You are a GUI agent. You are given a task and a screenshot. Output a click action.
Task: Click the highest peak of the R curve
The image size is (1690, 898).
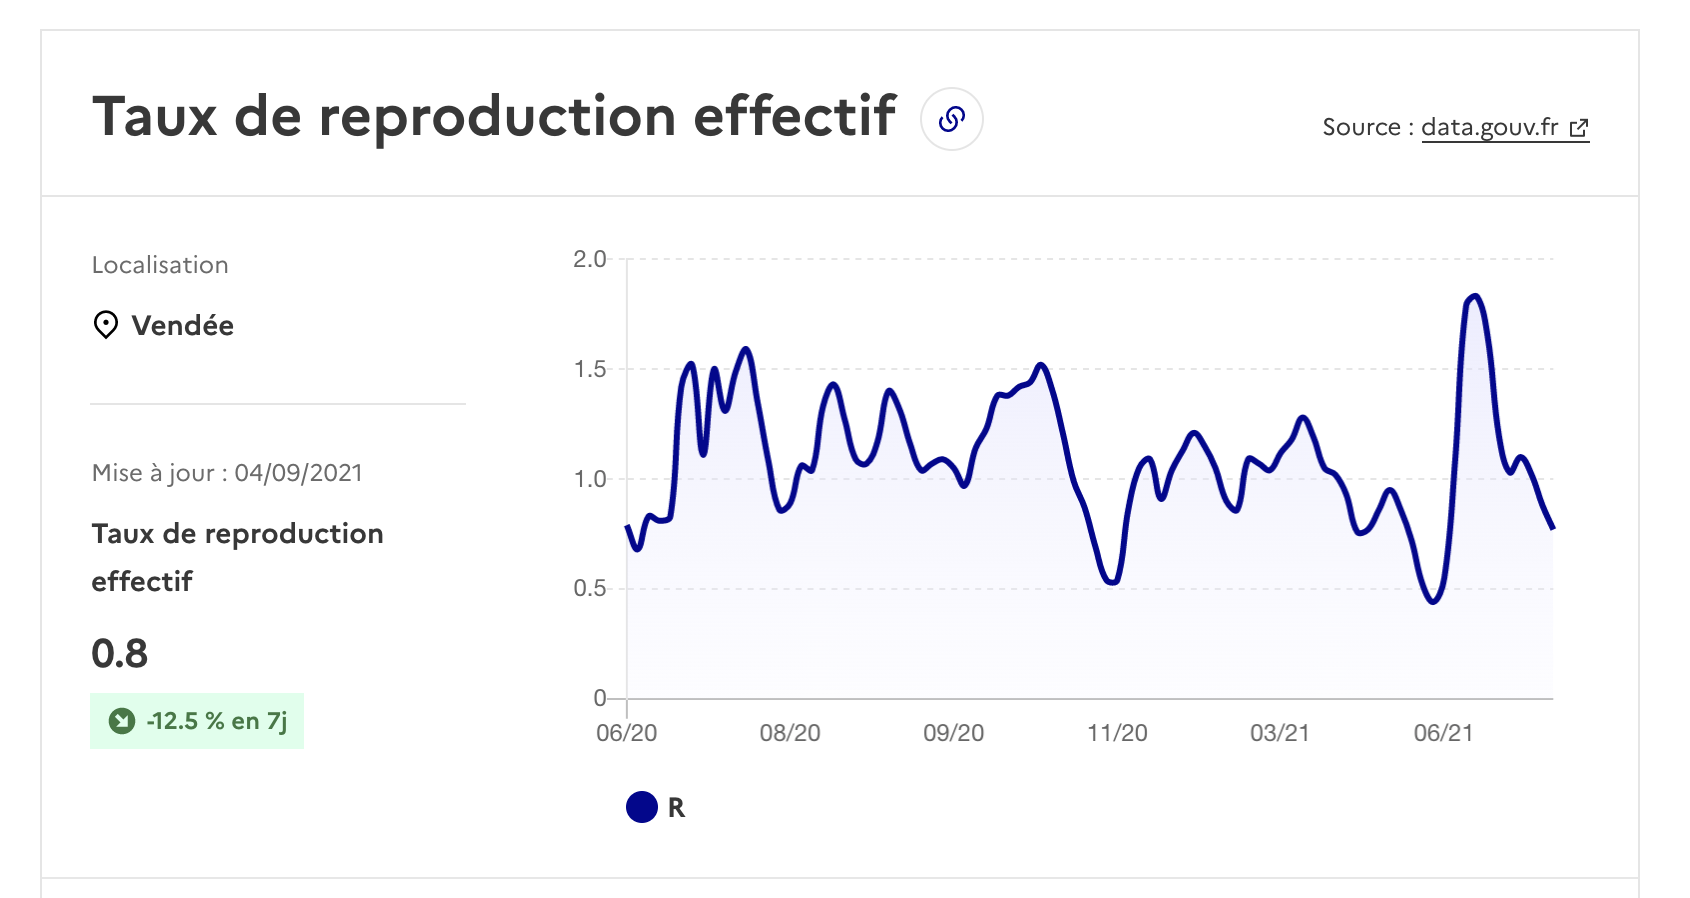click(1475, 296)
